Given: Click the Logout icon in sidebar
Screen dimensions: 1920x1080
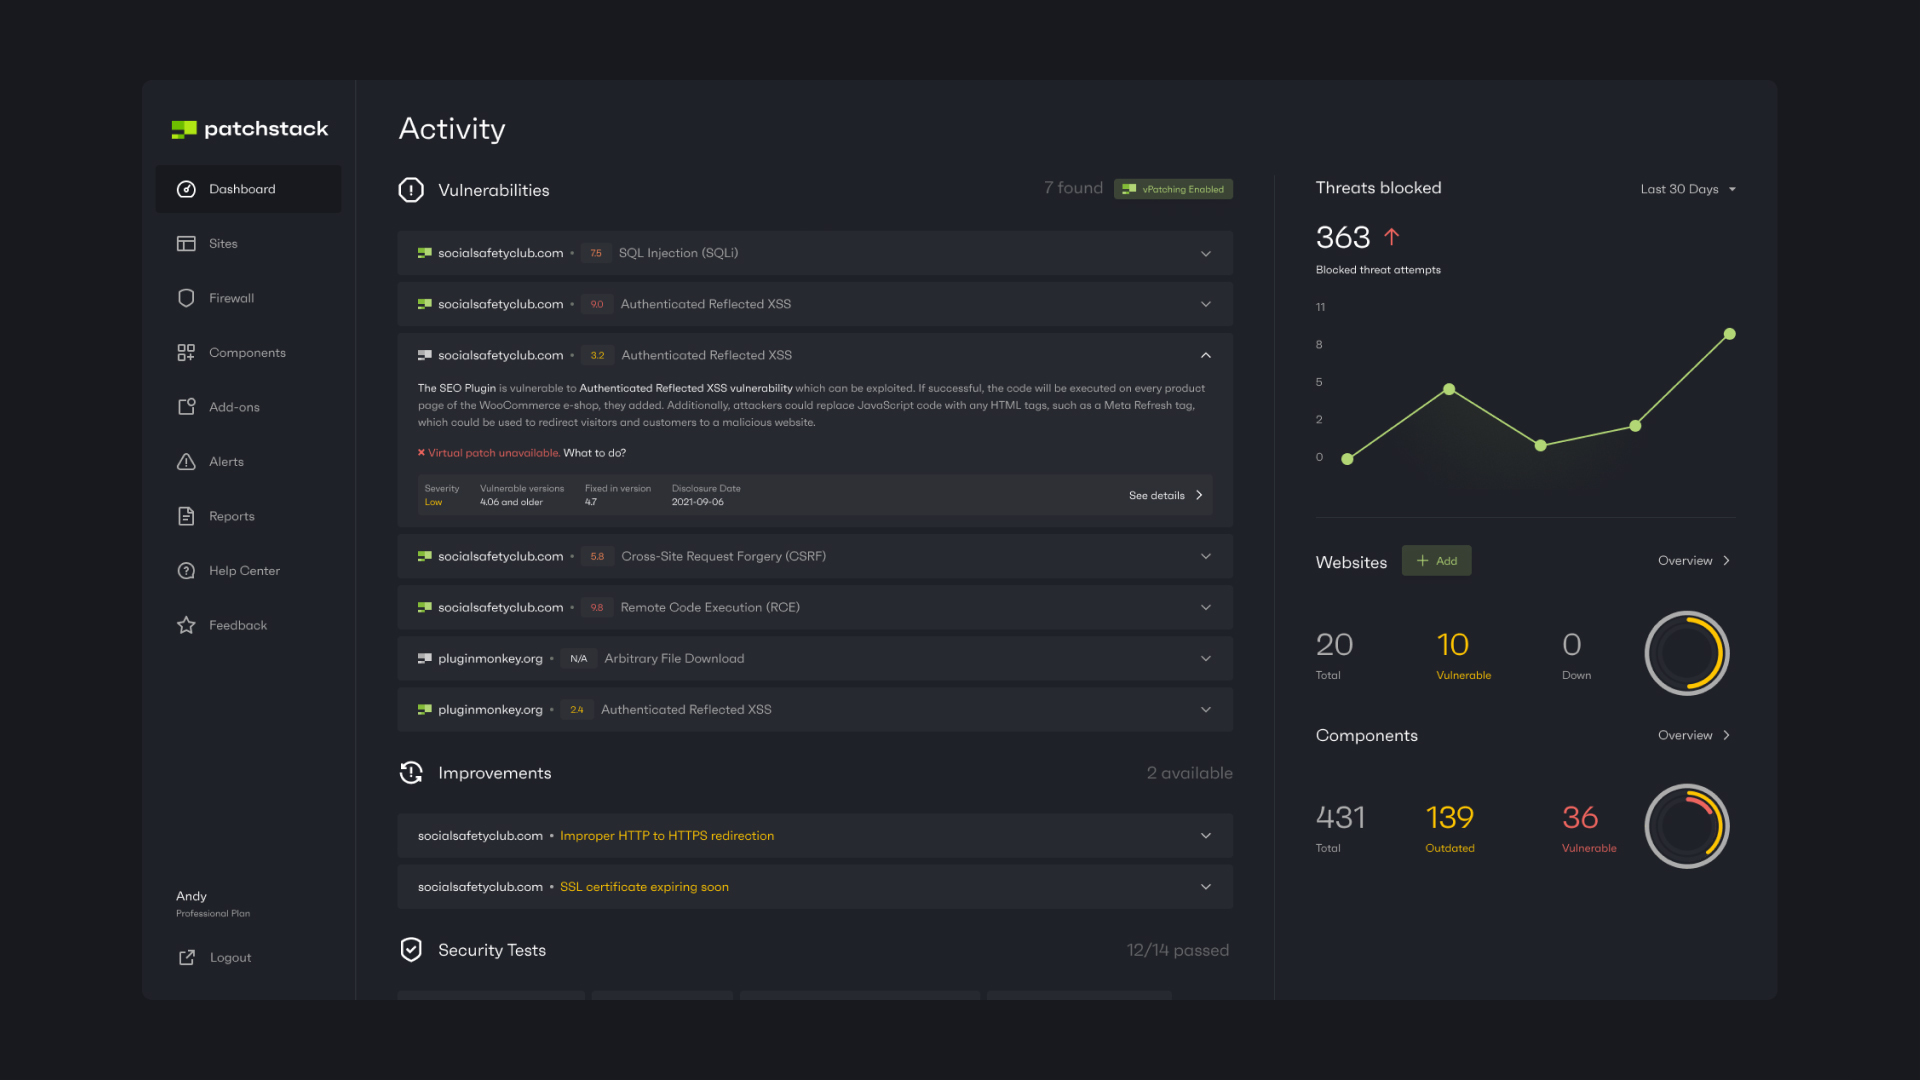Looking at the screenshot, I should pyautogui.click(x=187, y=957).
